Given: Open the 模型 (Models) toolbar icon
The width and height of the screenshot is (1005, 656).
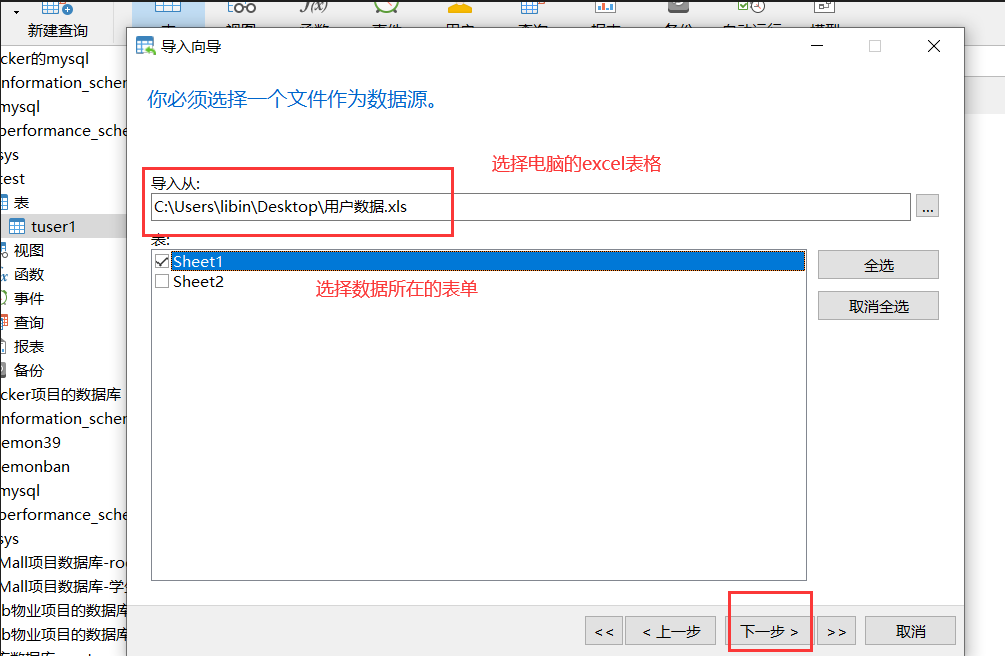Looking at the screenshot, I should (823, 10).
